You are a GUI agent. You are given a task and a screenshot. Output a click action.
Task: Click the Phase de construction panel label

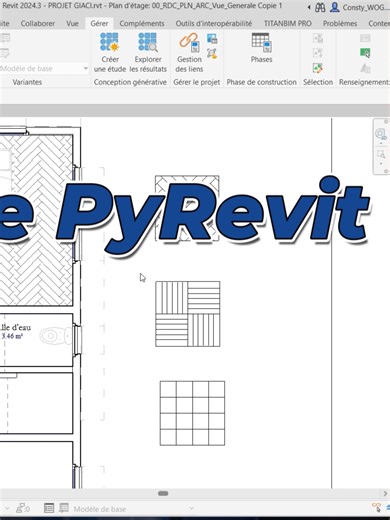pos(262,82)
